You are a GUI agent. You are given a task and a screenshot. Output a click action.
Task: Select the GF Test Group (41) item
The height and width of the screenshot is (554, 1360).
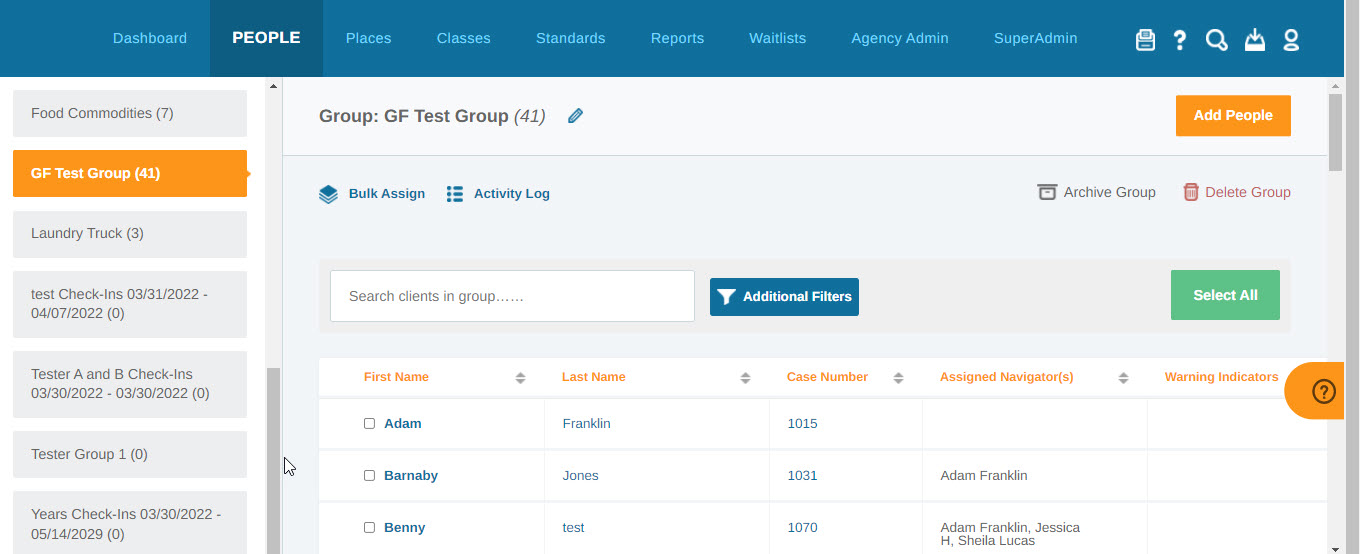130,174
